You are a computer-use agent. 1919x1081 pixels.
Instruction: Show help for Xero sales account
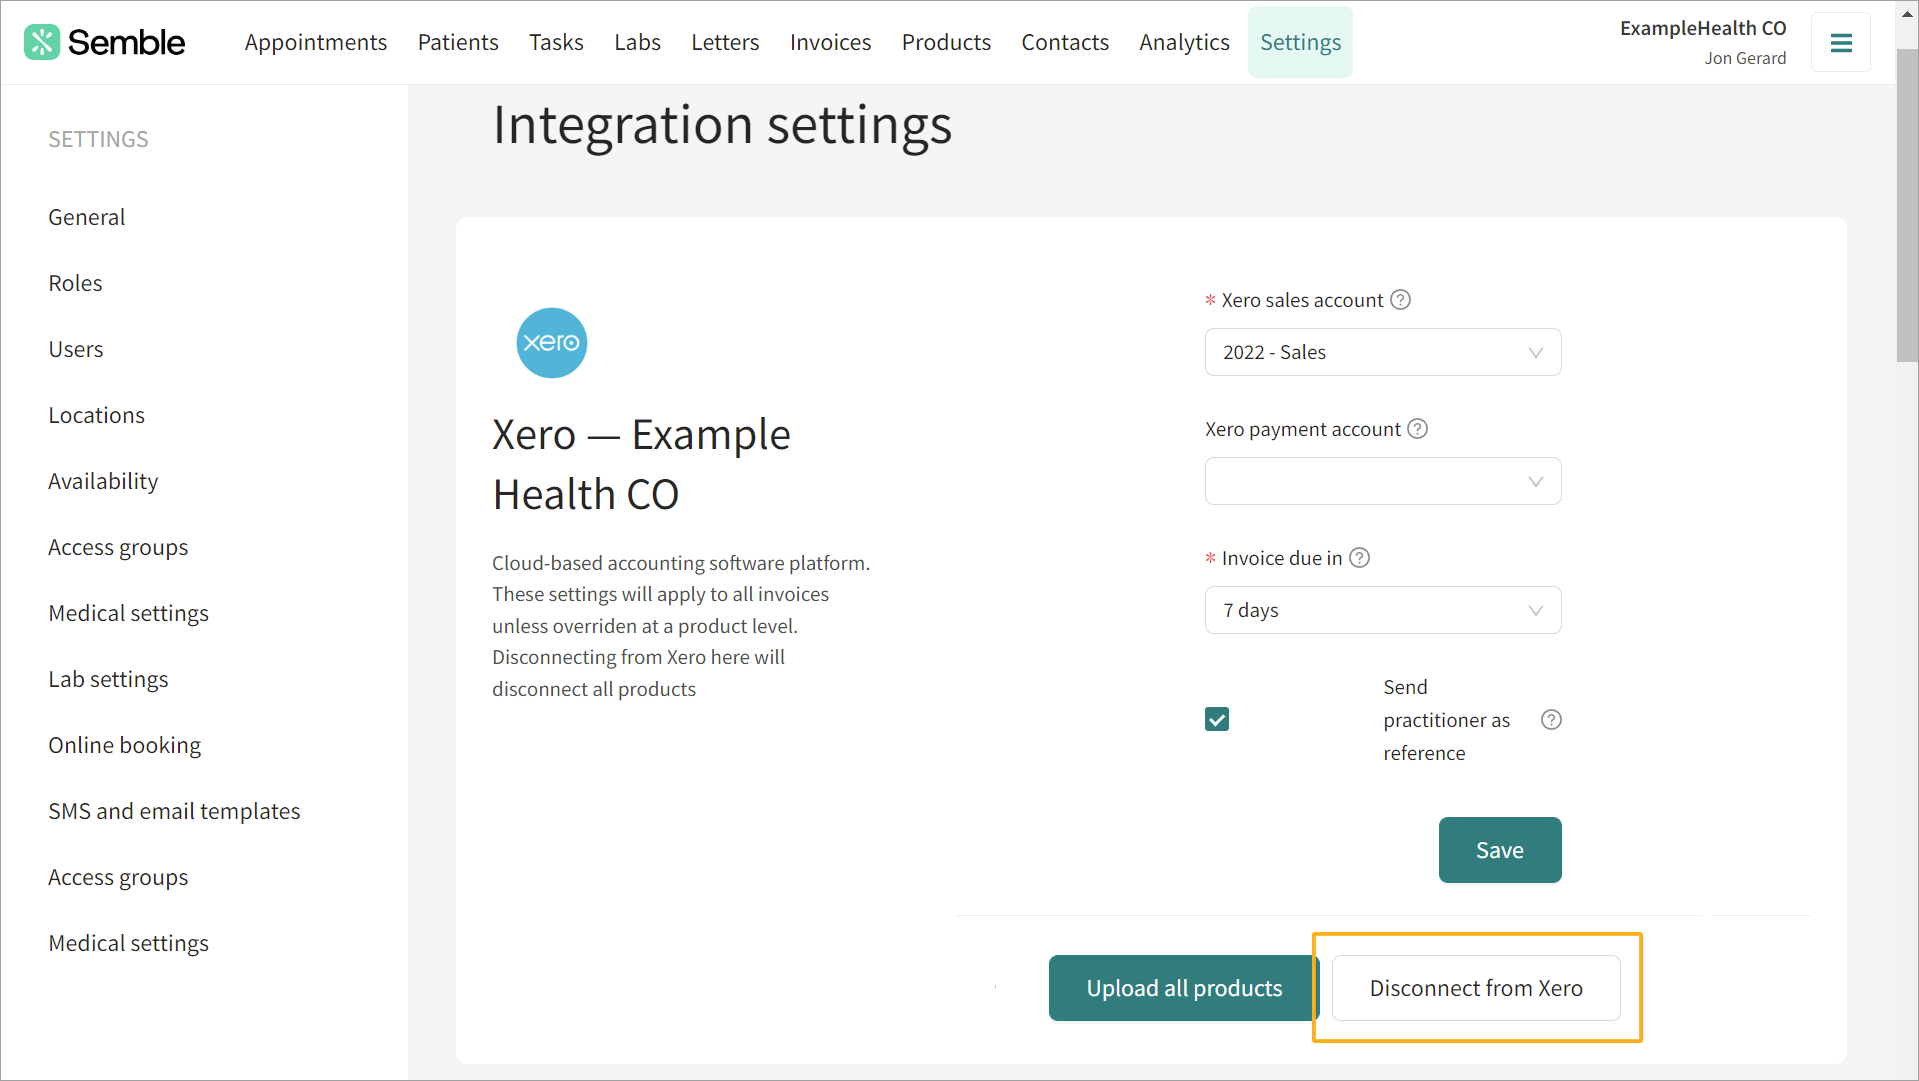(1401, 300)
